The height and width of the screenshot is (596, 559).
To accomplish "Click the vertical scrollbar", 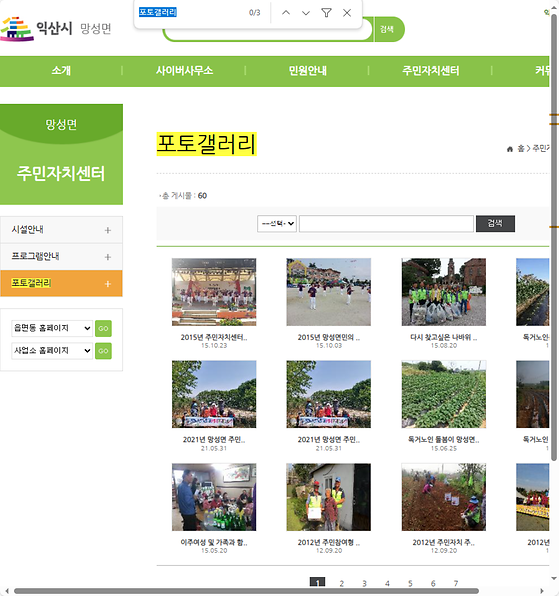I will pyautogui.click(x=554, y=238).
